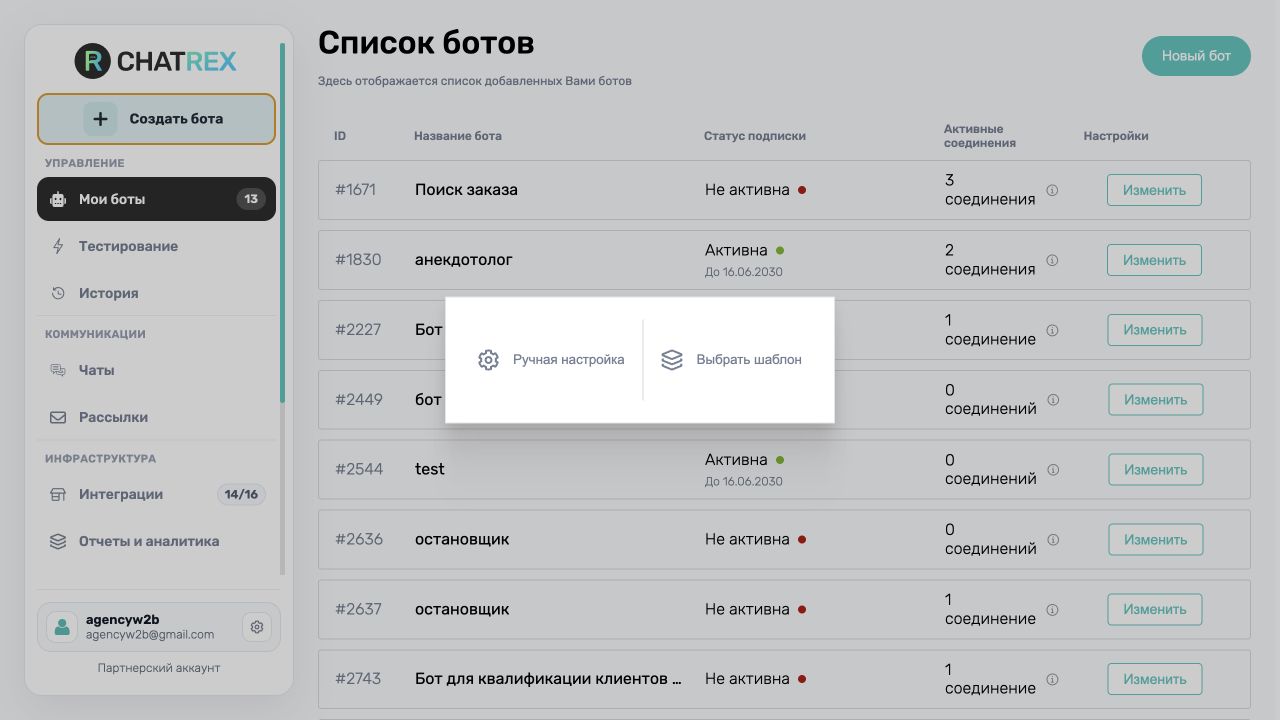This screenshot has width=1280, height=720.
Task: Click the plus icon on Создать бота
Action: (x=100, y=119)
